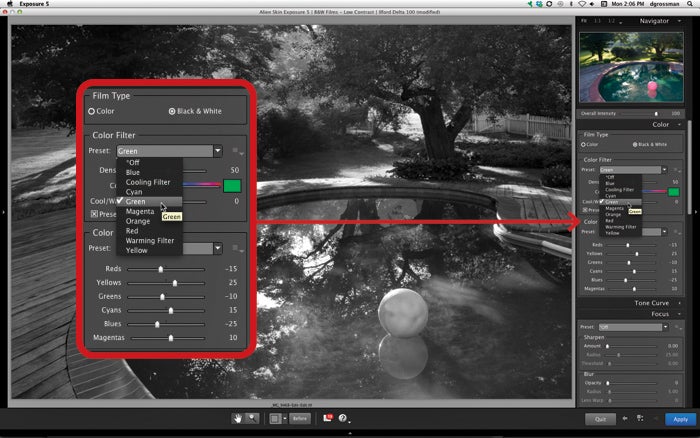Click the menu bar clock Mon 2:06 PM

(x=628, y=4)
